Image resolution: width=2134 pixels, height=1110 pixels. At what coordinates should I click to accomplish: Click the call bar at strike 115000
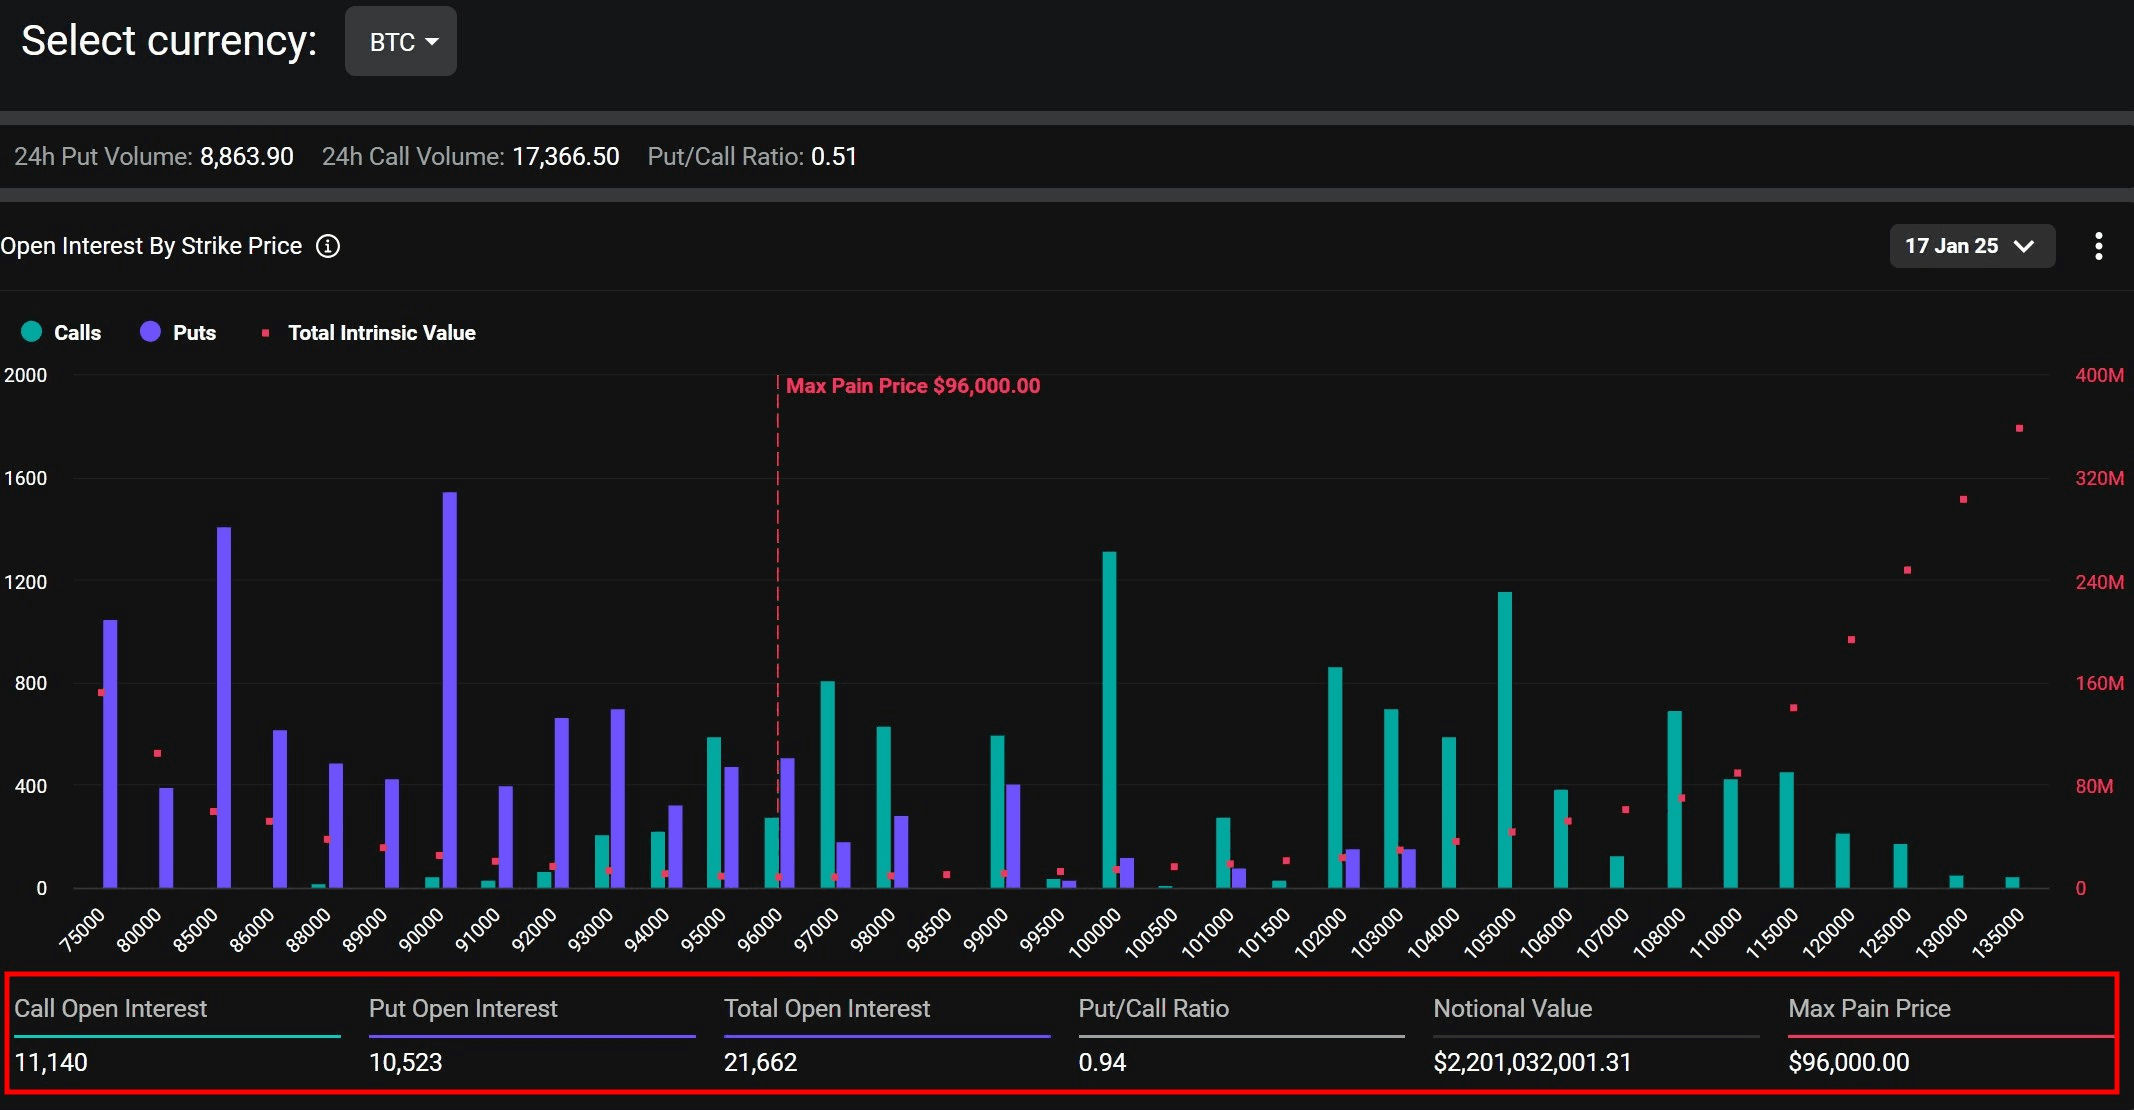pos(1787,830)
